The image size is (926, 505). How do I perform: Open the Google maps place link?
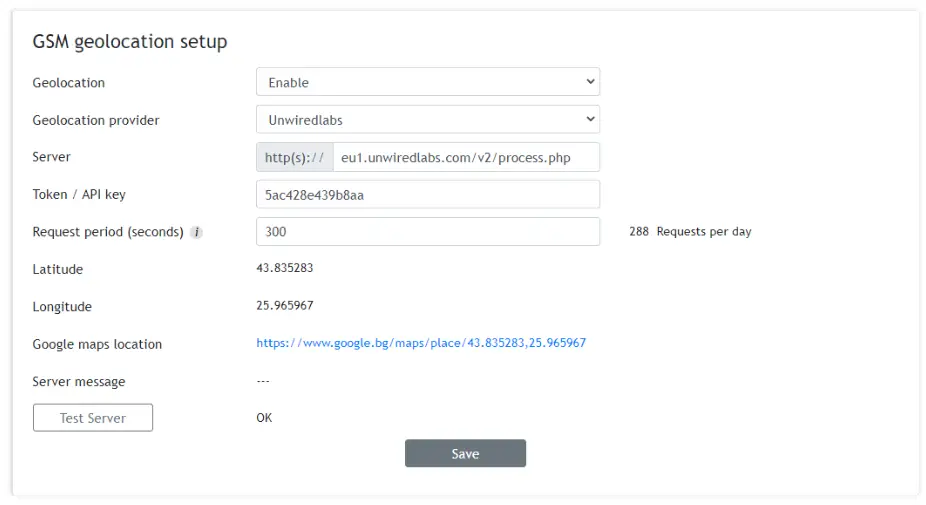pos(421,343)
